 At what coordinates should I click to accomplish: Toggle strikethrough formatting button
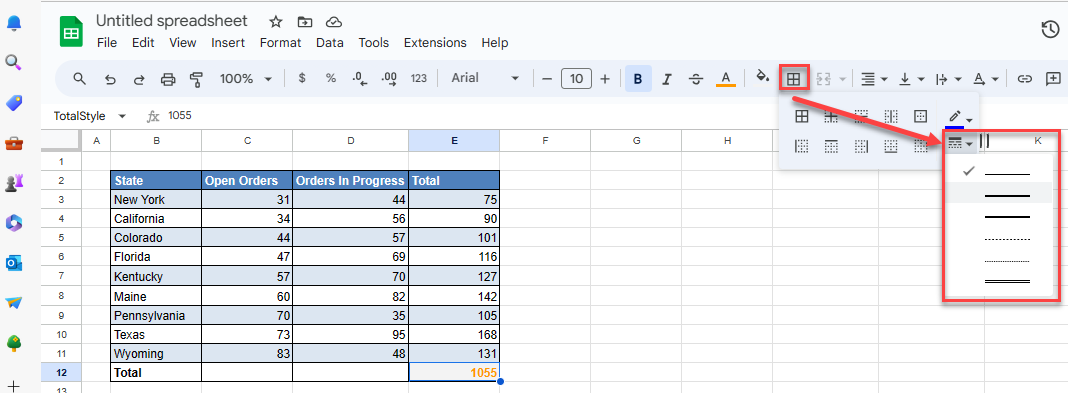[695, 79]
